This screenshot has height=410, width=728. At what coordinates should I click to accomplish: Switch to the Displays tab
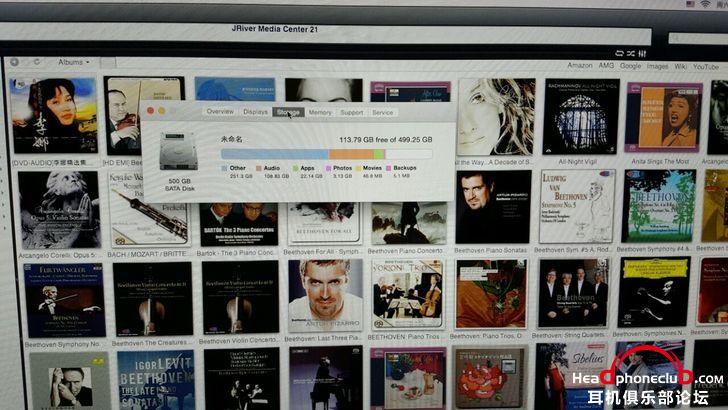click(255, 112)
